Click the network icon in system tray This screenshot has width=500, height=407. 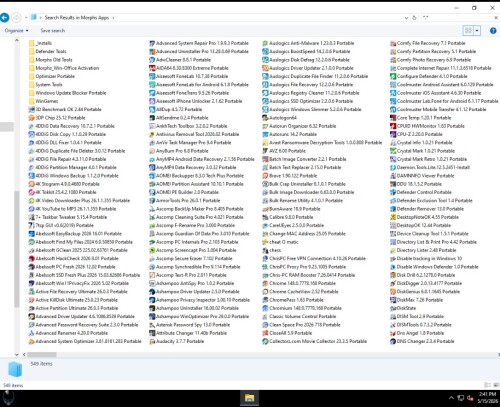460,398
